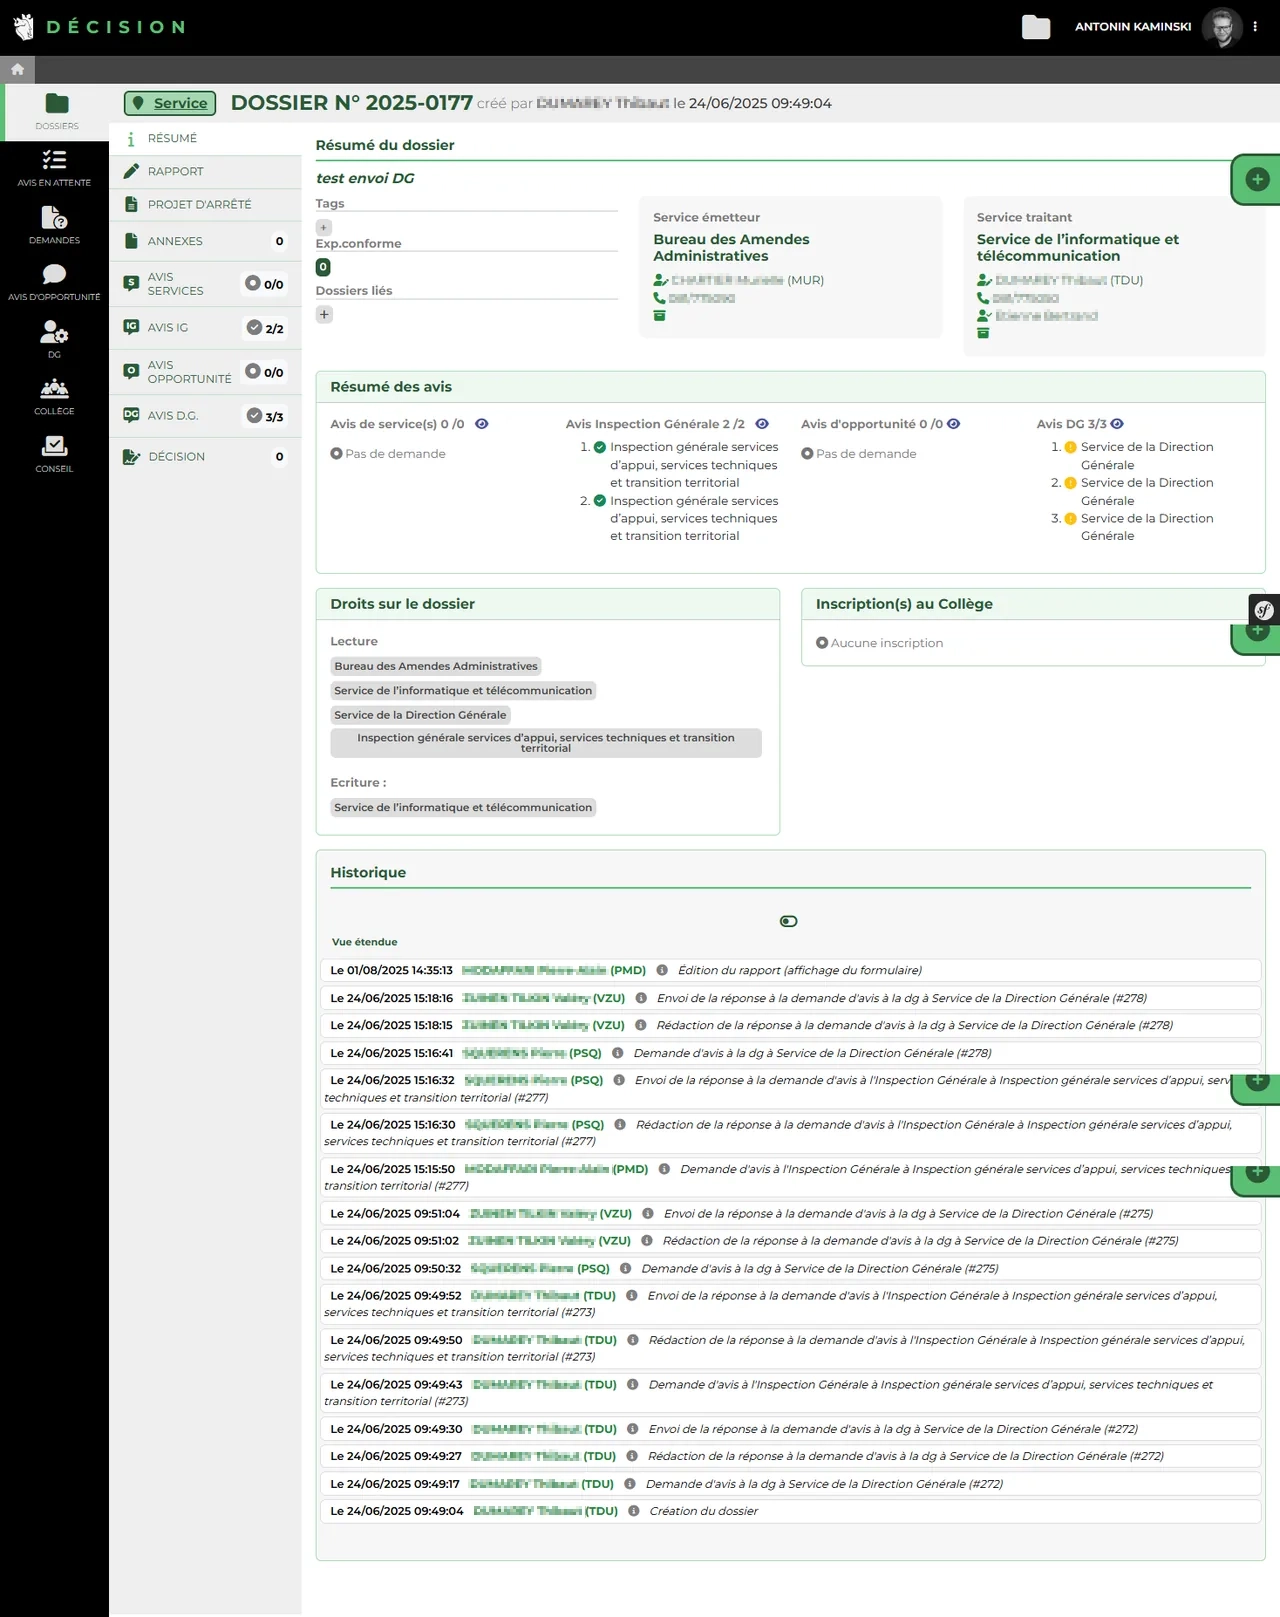The width and height of the screenshot is (1280, 1617).
Task: Click the folder icon in top bar
Action: point(1036,27)
